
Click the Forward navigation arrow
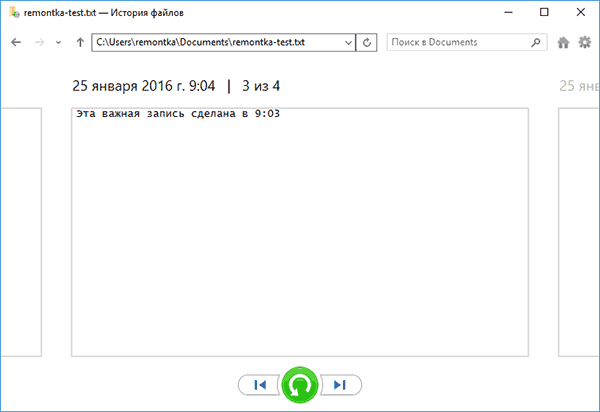[39, 43]
